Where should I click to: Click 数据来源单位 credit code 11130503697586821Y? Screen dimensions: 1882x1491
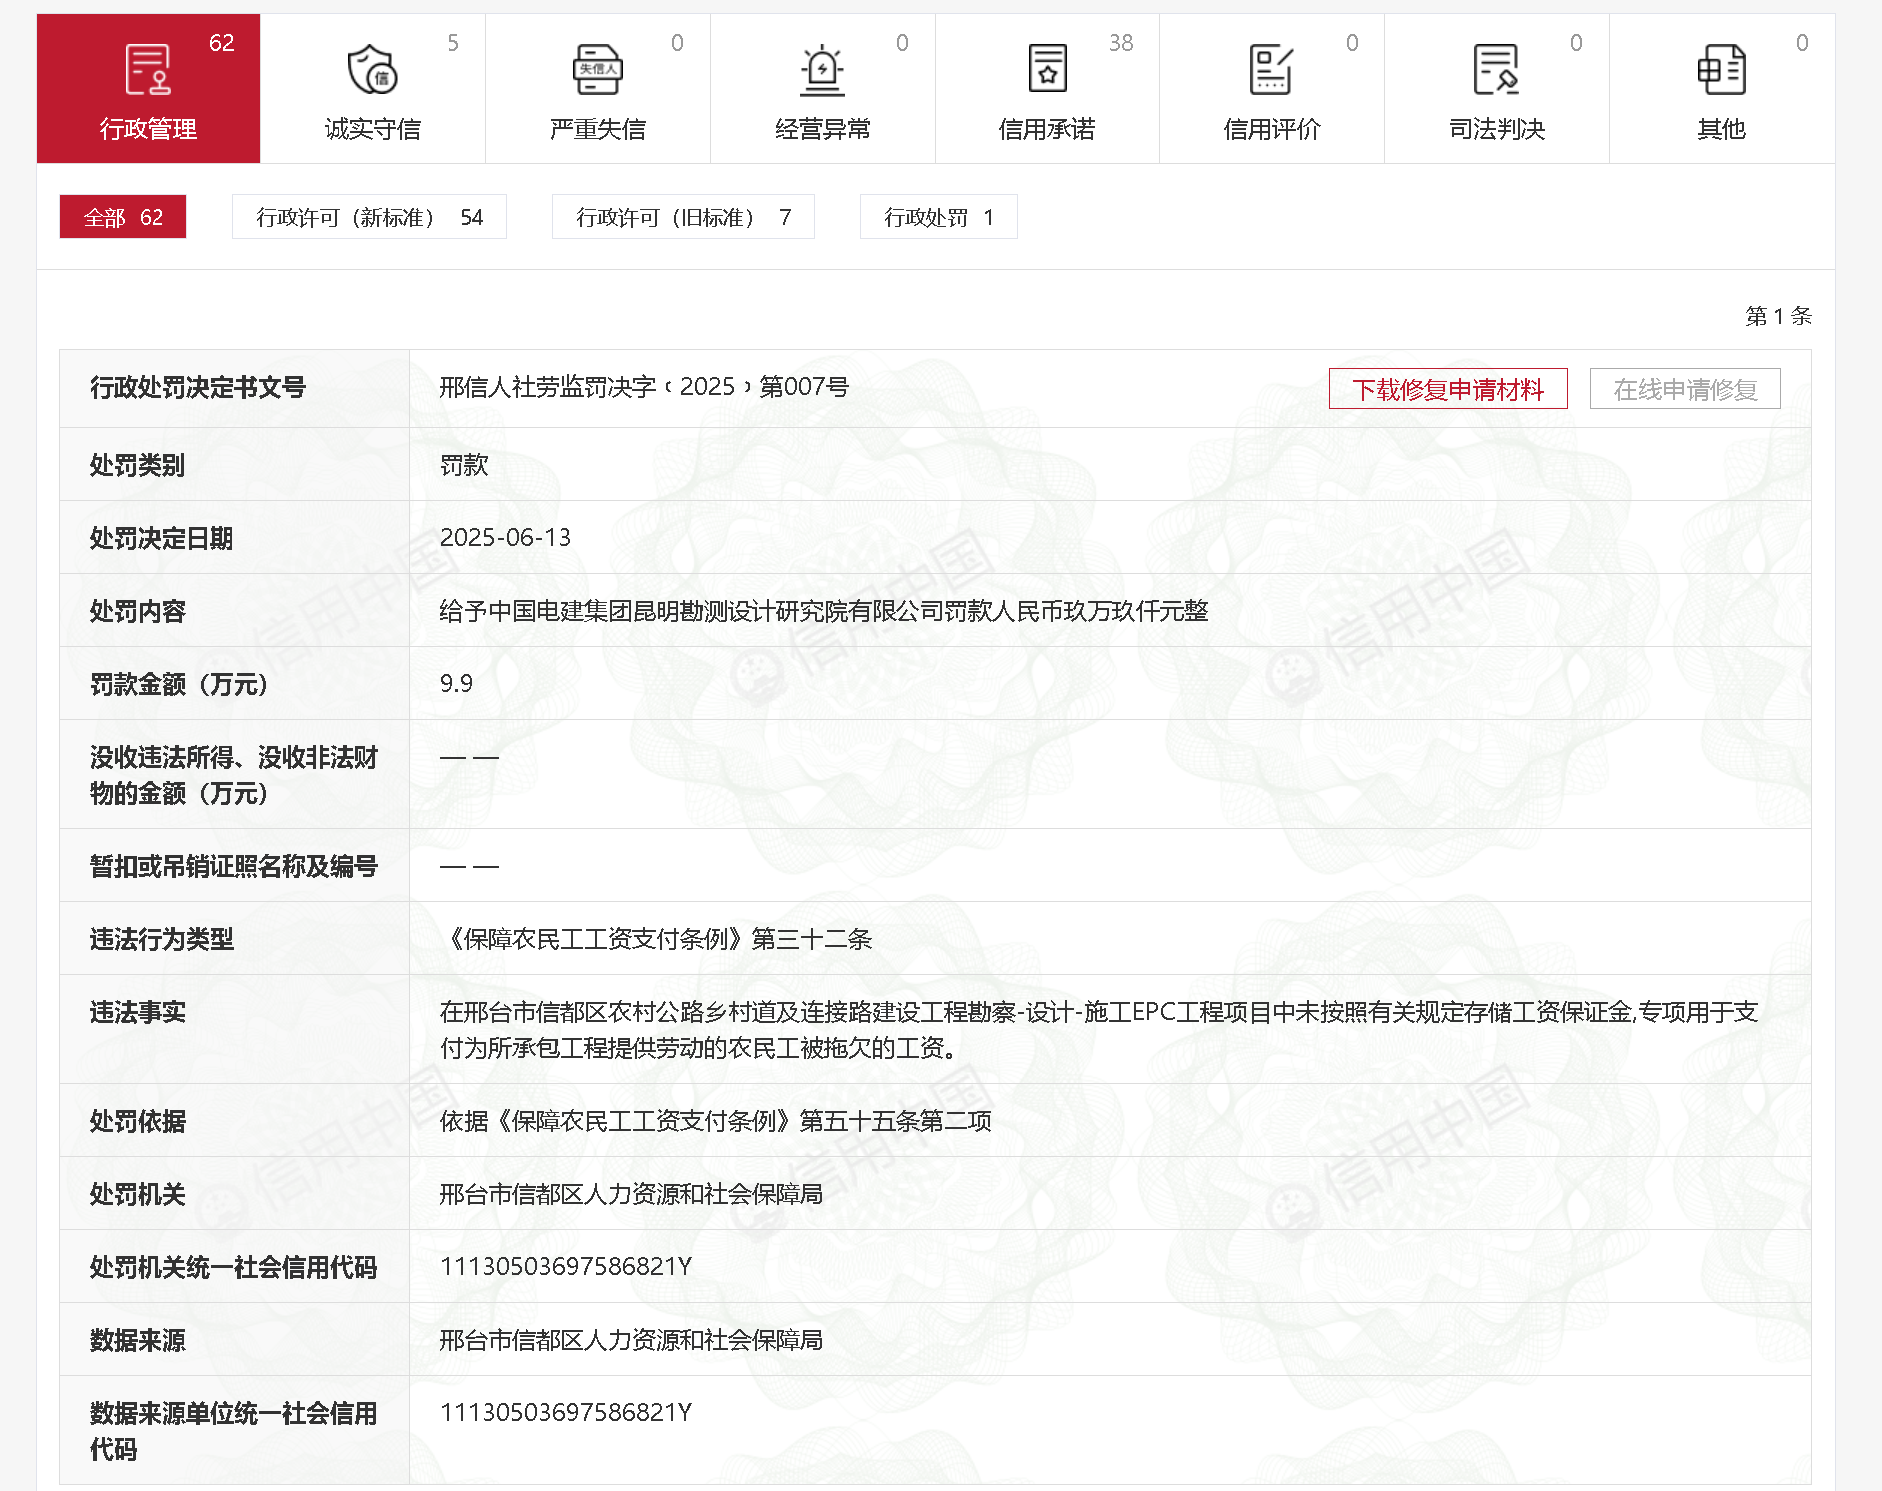click(x=566, y=1413)
